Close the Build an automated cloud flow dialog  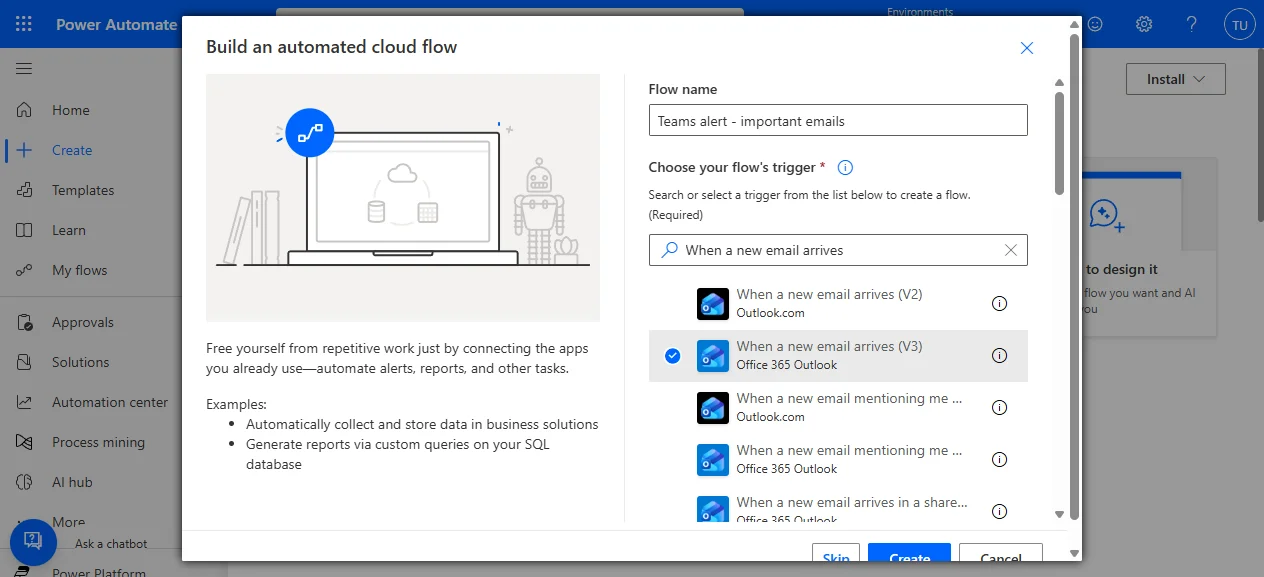1026,48
